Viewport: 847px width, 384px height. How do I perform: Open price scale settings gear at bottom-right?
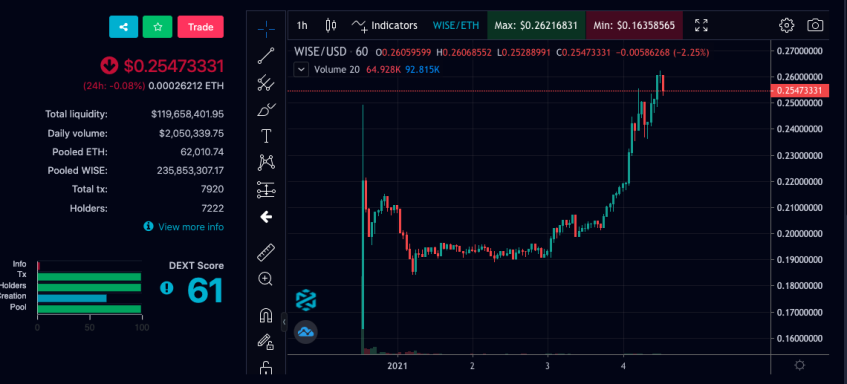pos(800,366)
